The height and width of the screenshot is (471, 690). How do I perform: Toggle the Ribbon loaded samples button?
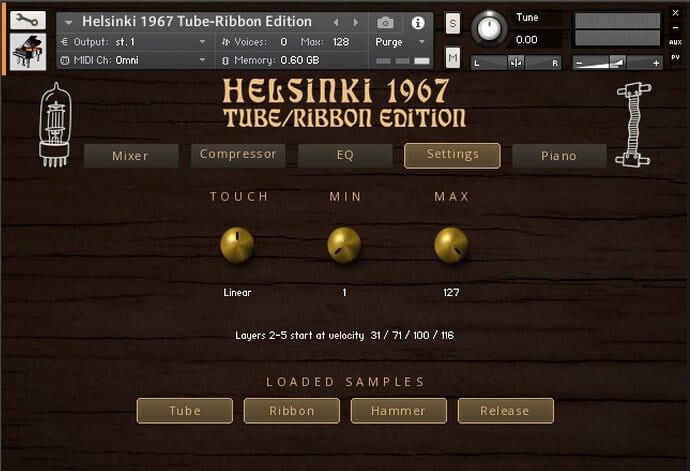point(292,411)
